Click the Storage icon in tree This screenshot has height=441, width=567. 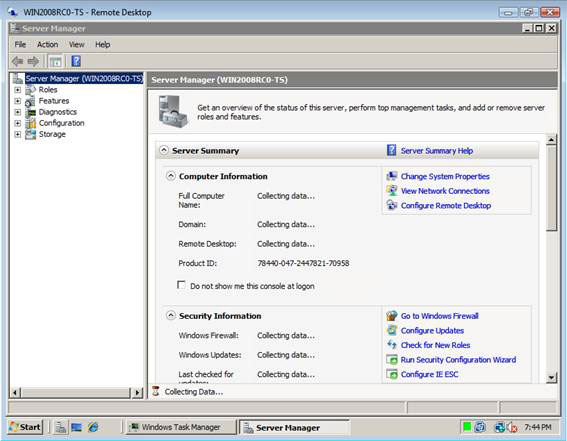pyautogui.click(x=30, y=134)
